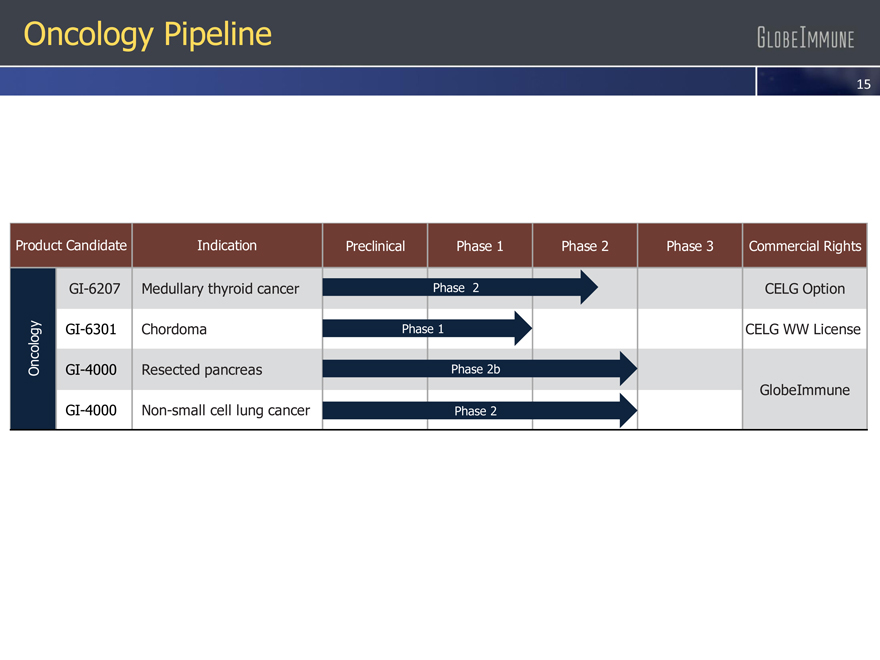Select the Medullary thyroid cancer indication
The image size is (880, 660).
[x=220, y=289]
